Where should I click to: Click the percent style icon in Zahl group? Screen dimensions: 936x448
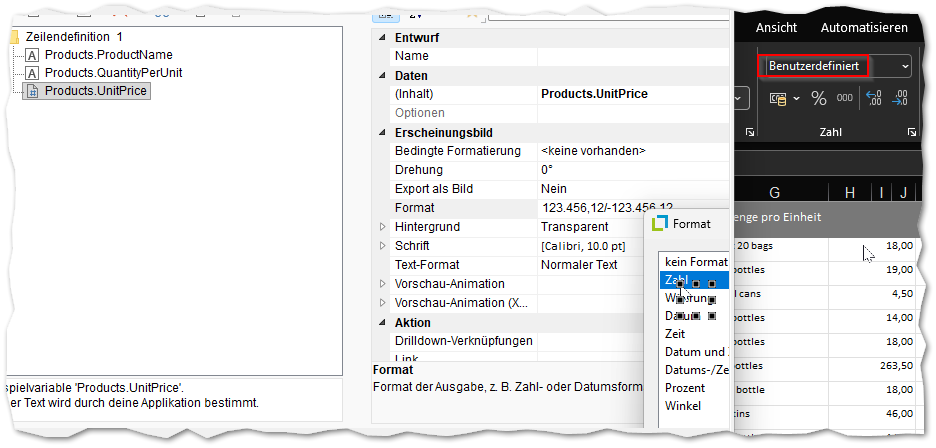(818, 98)
